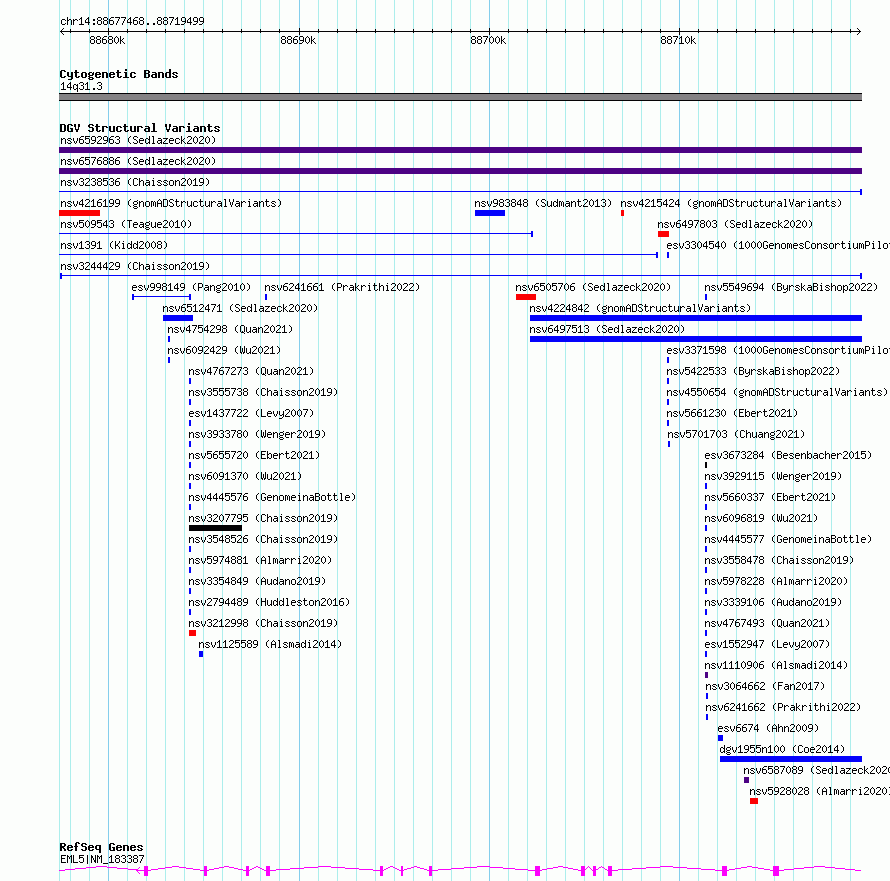Click the purple nsv6587089 Sedlazeck marker
The image size is (890, 881).
[x=746, y=780]
